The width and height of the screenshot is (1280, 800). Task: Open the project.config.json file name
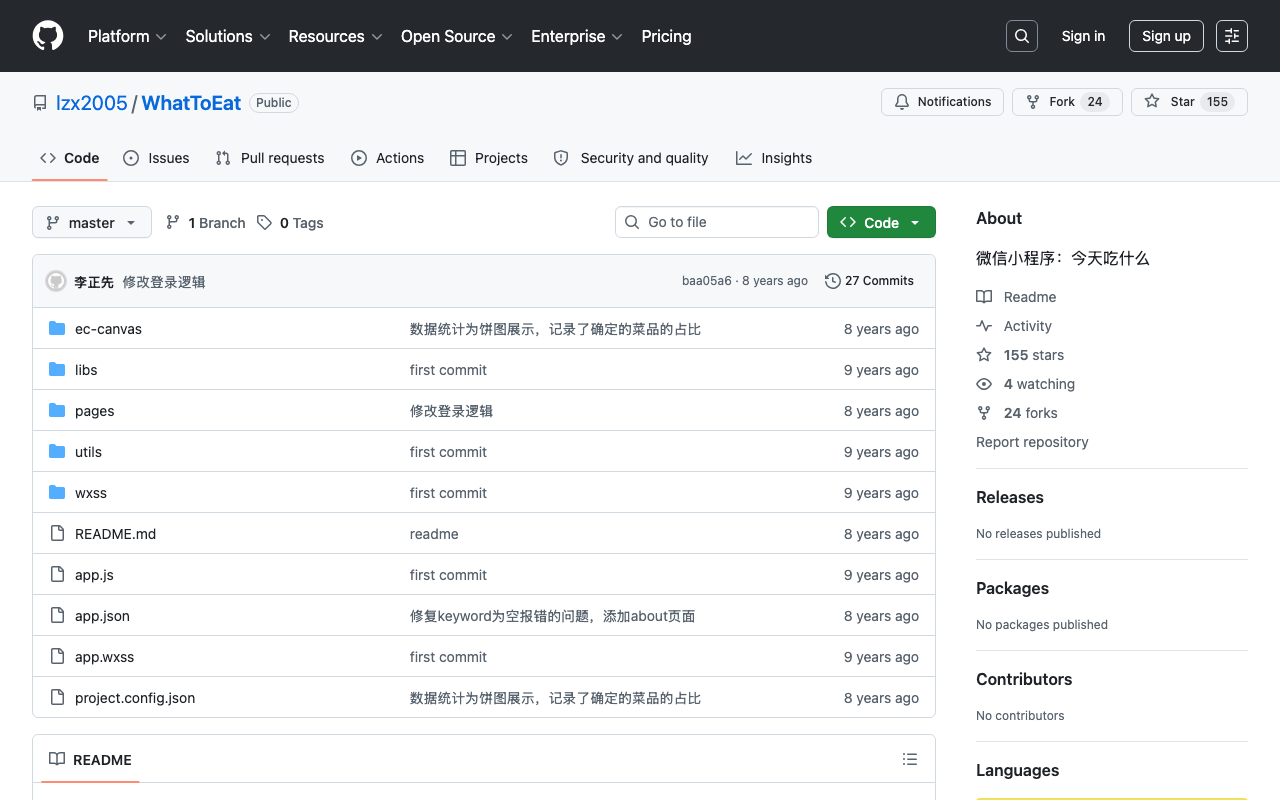[135, 698]
